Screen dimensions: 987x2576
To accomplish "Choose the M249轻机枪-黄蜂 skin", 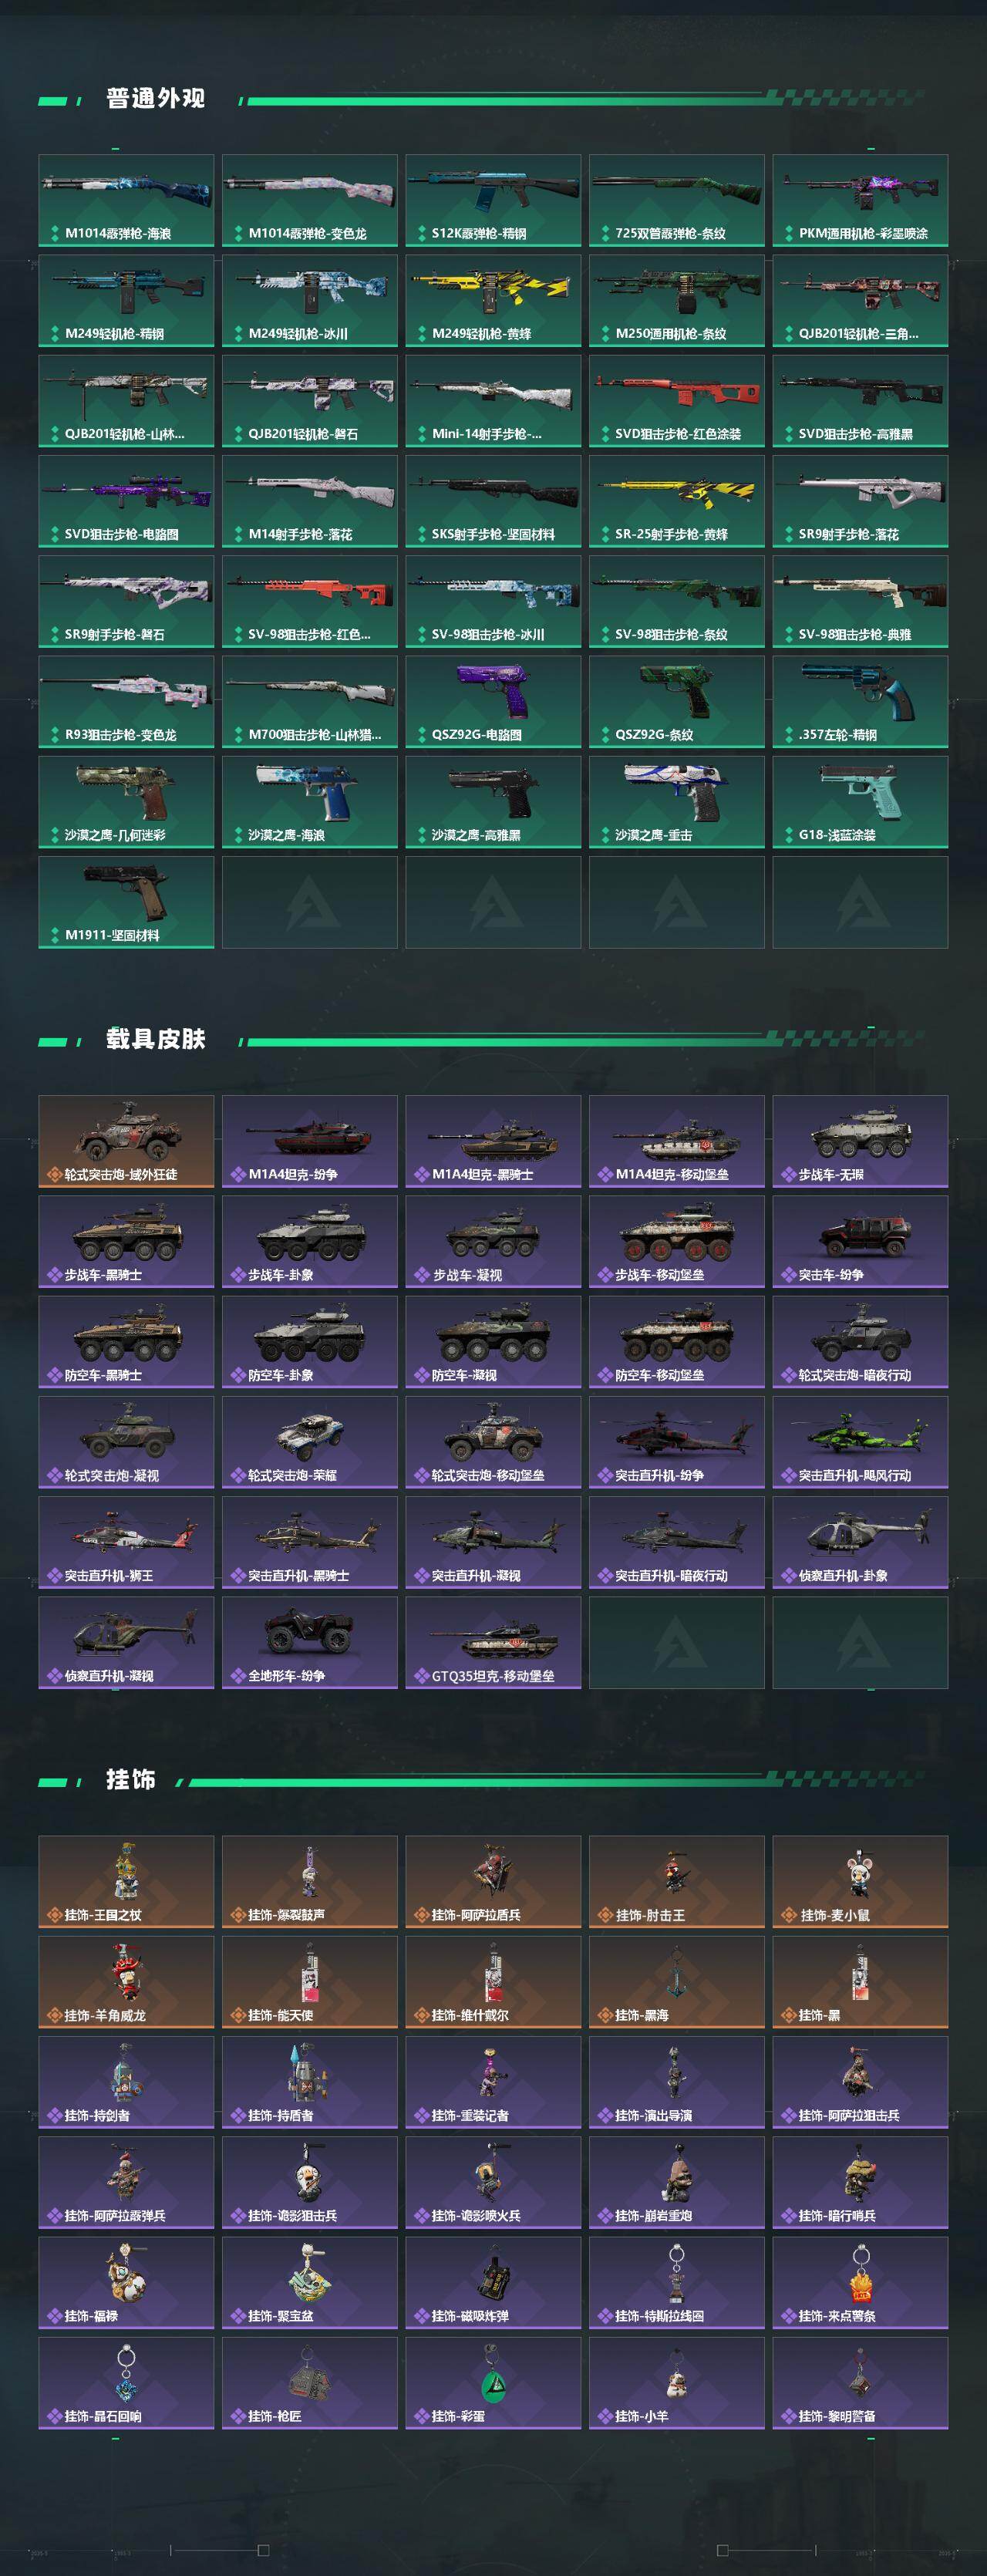I will (493, 301).
